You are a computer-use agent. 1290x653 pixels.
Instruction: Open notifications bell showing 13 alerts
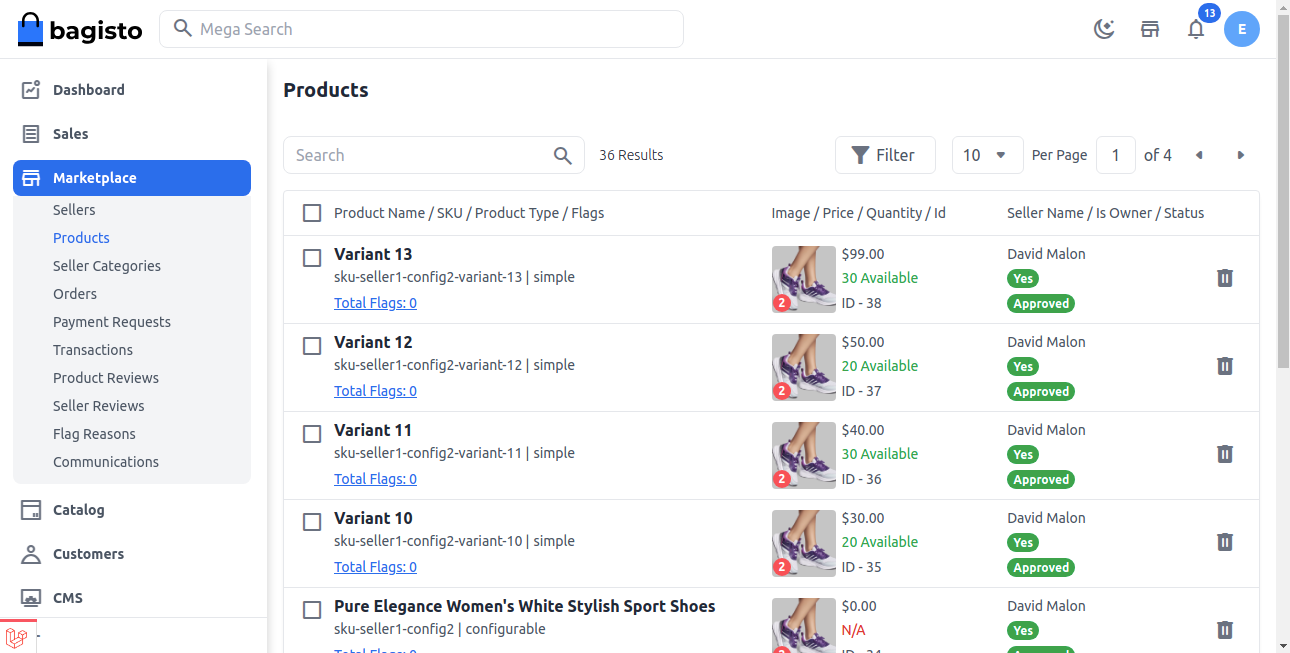1196,29
